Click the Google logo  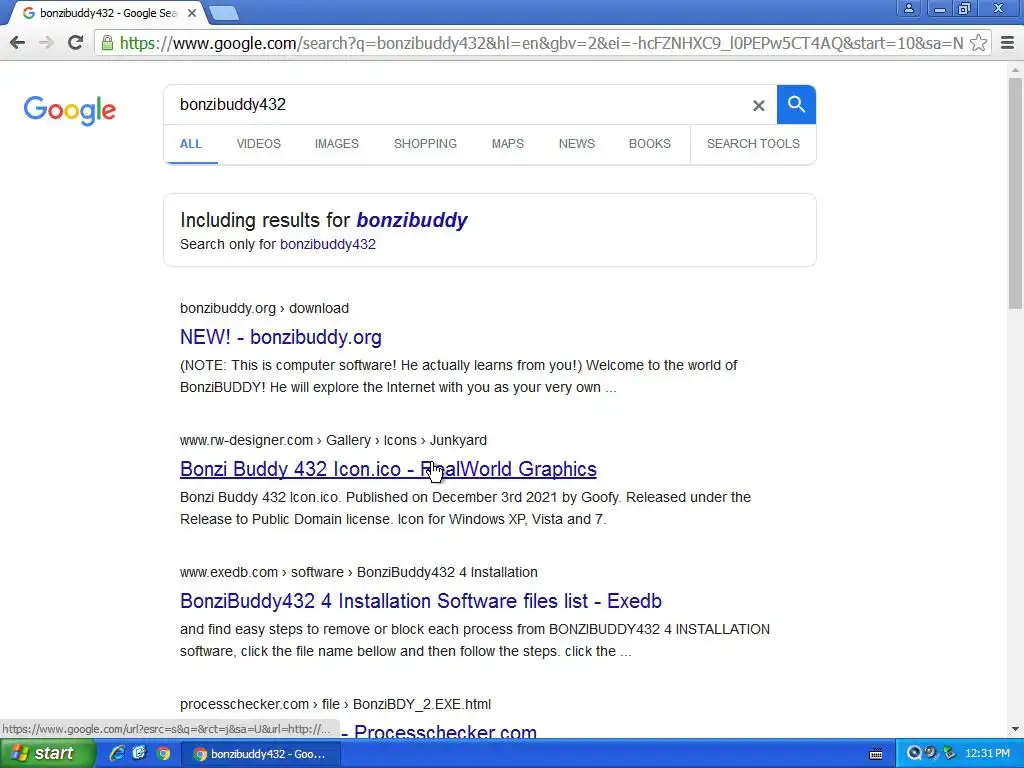click(x=70, y=110)
